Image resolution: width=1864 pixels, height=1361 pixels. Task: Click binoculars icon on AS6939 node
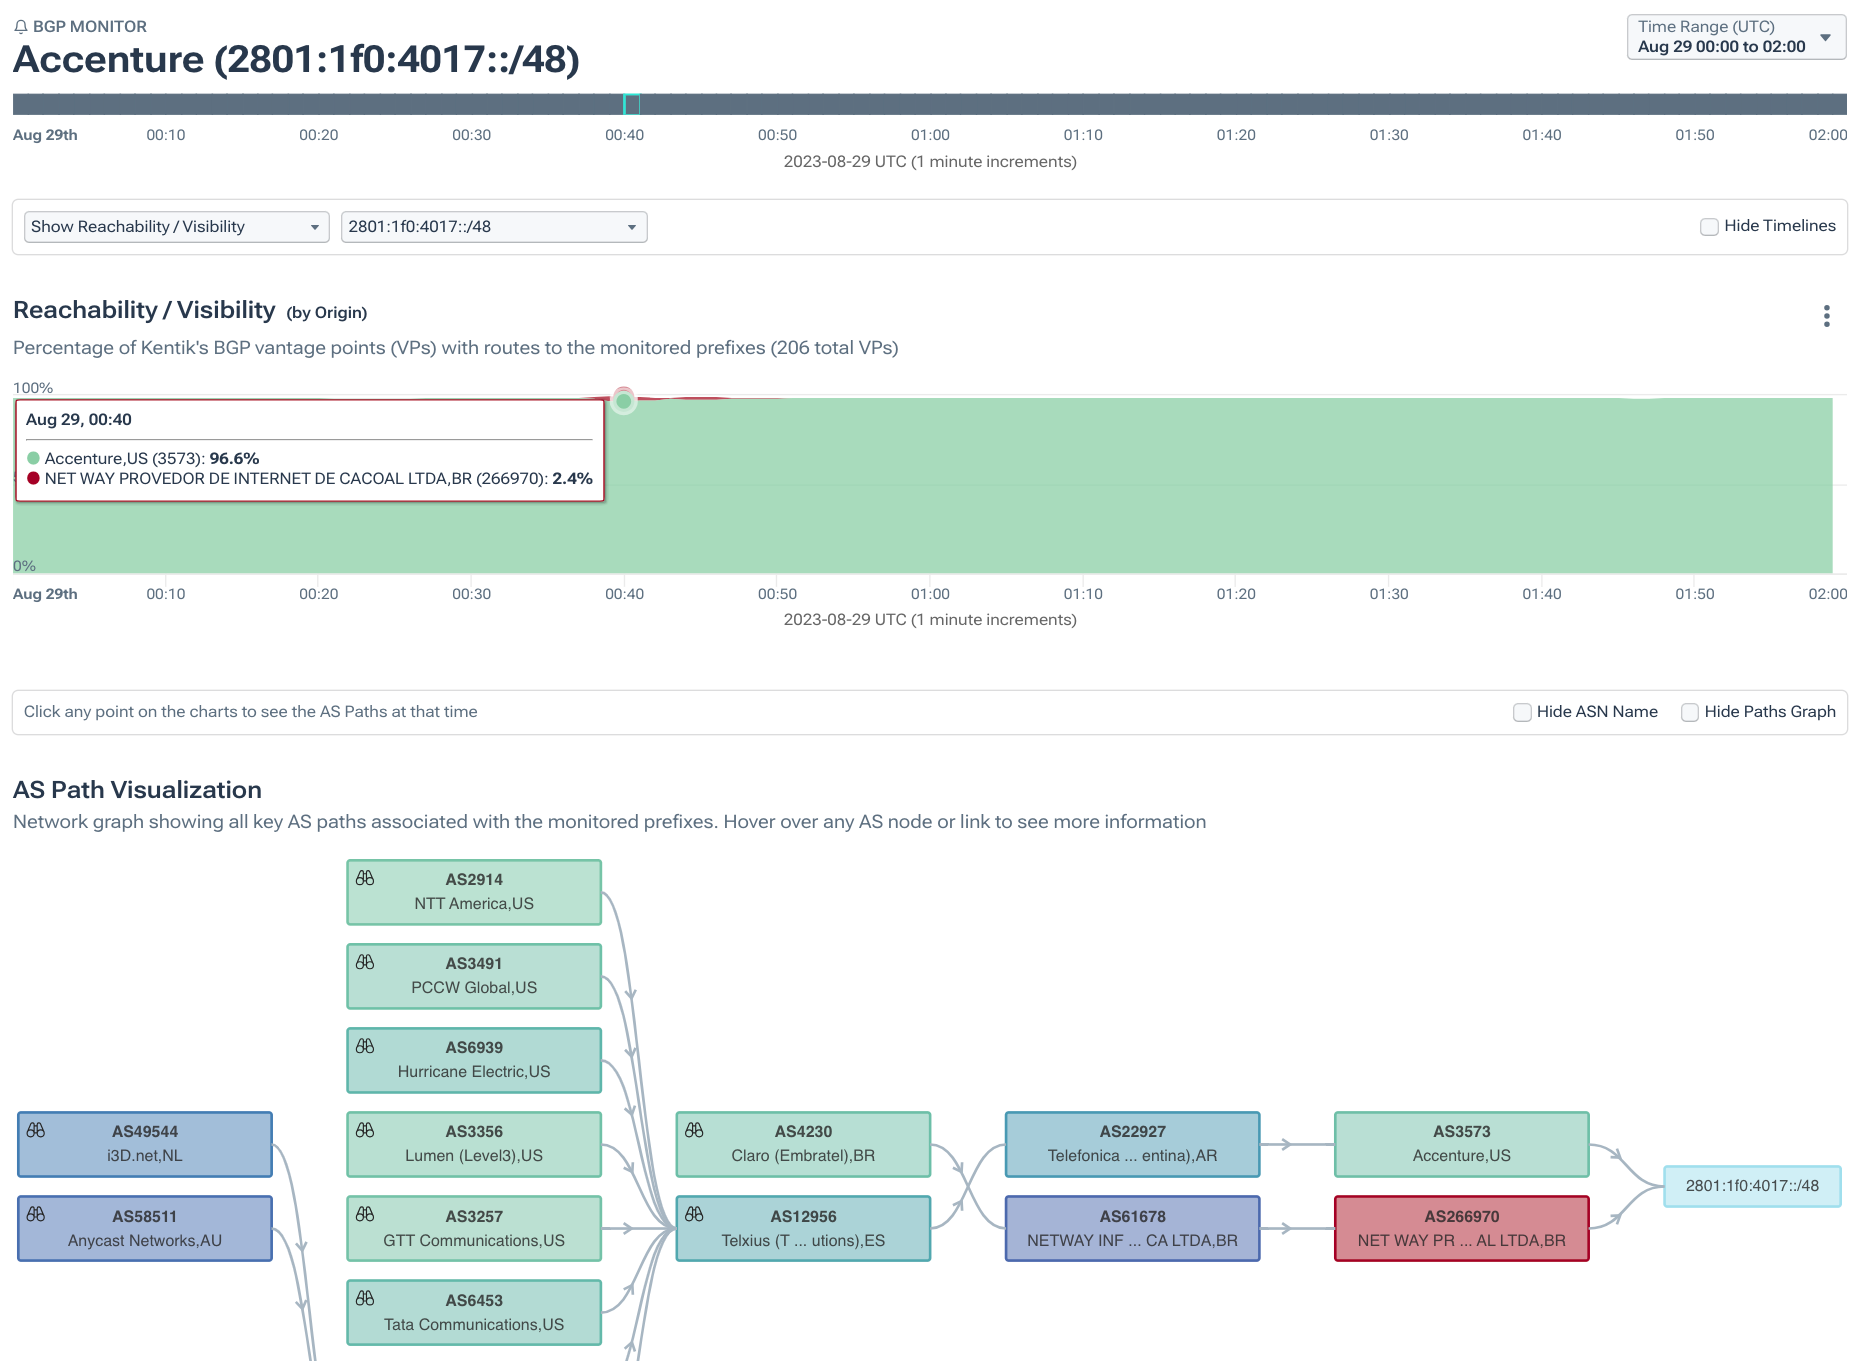click(365, 1046)
